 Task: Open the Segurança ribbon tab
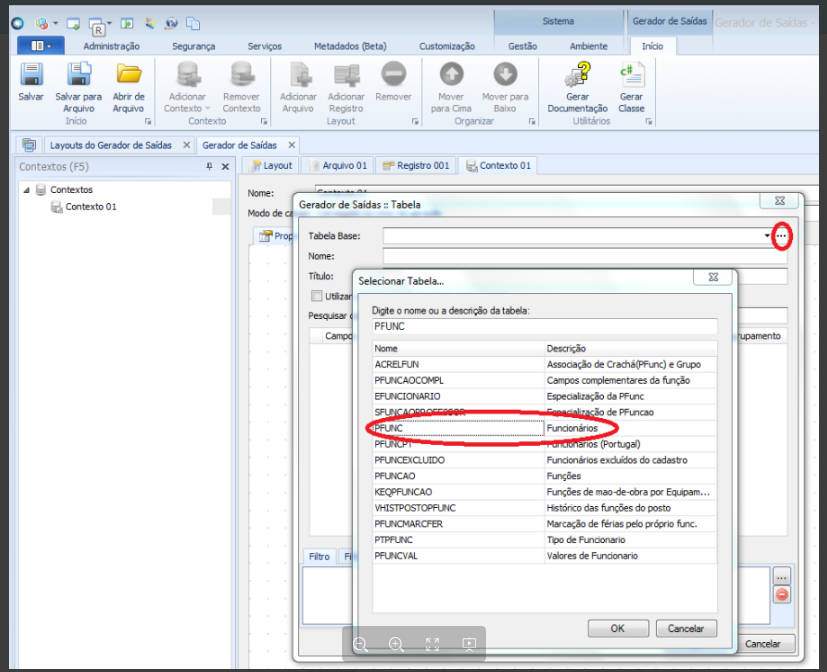point(194,46)
